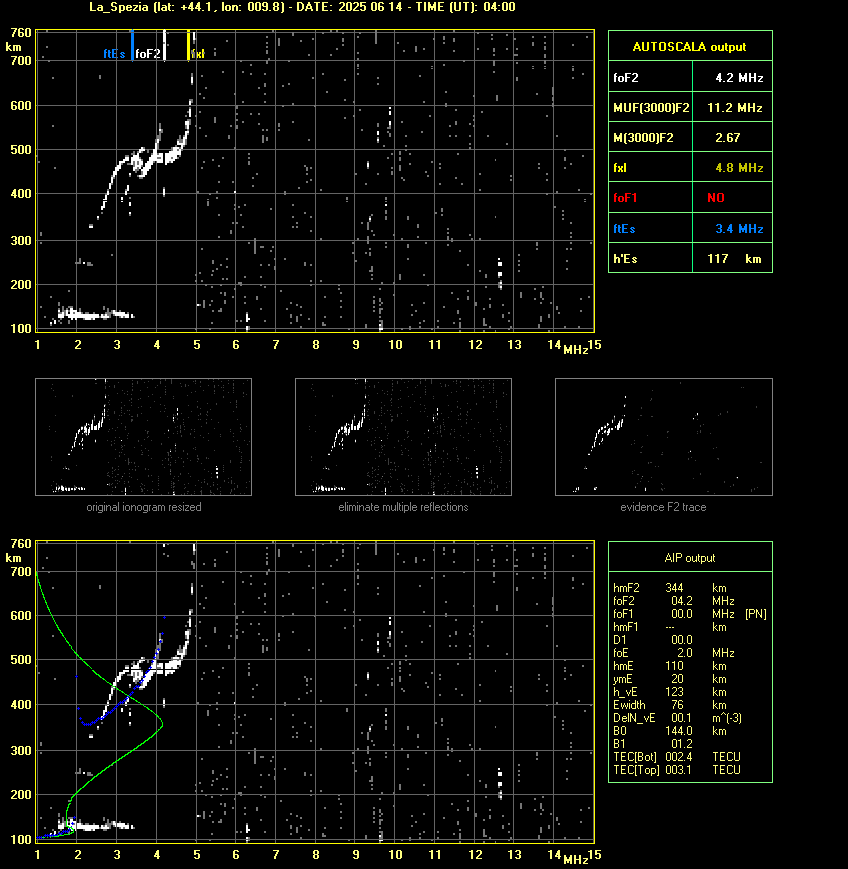Click the '760' height label on top ionogram

(21, 33)
